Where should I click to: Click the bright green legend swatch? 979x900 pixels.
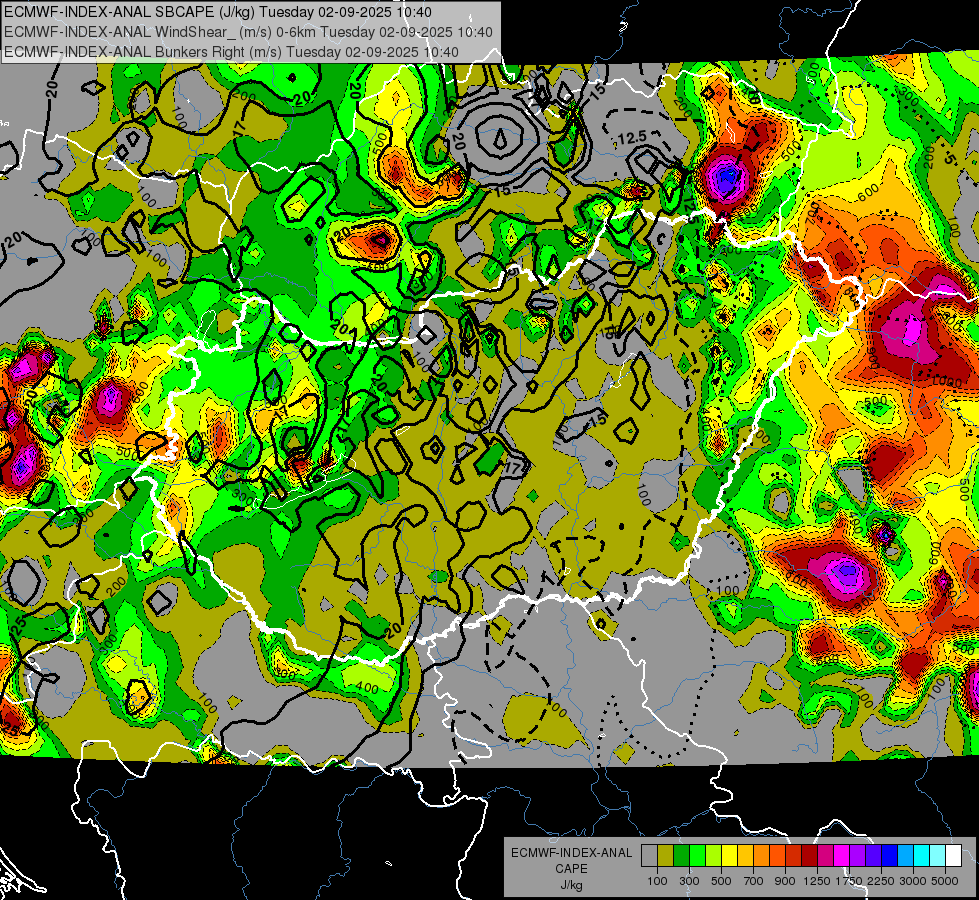tap(697, 856)
